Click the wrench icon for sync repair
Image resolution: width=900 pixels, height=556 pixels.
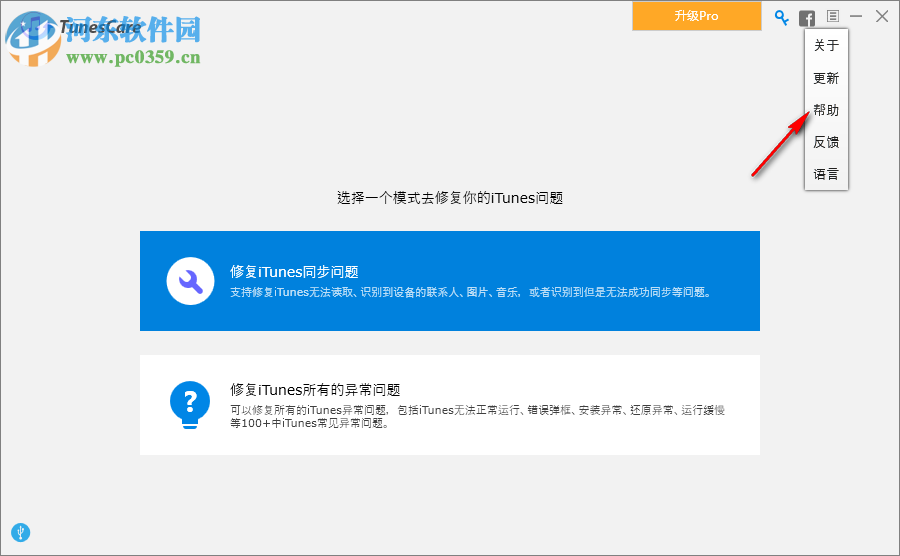191,281
